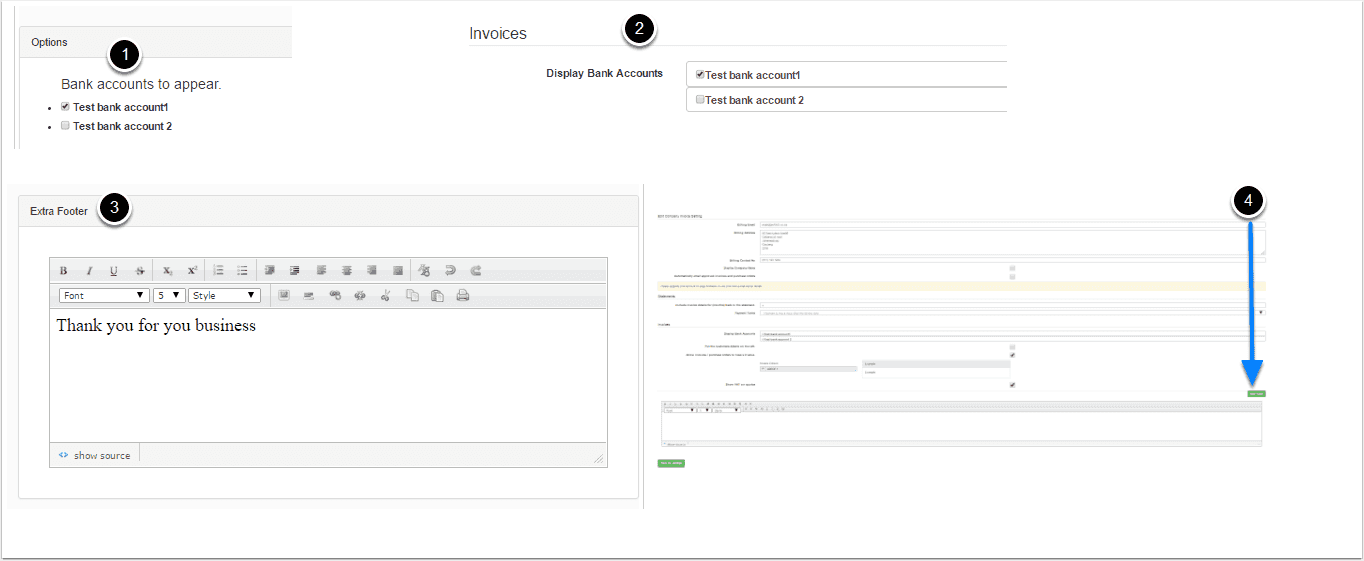Open the font size dropdown showing 5
1364x561 pixels.
pyautogui.click(x=169, y=295)
